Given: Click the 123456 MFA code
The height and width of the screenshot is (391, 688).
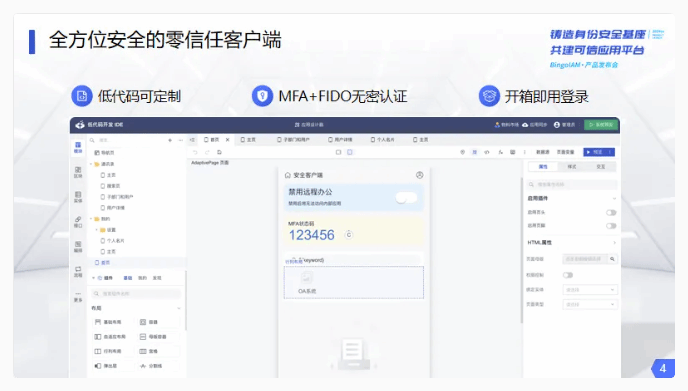Looking at the screenshot, I should coord(312,235).
